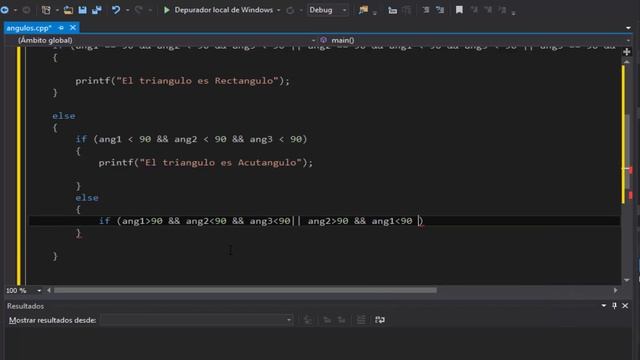Image resolution: width=640 pixels, height=360 pixels.
Task: Close the angulos.cpp tab
Action: 73,28
